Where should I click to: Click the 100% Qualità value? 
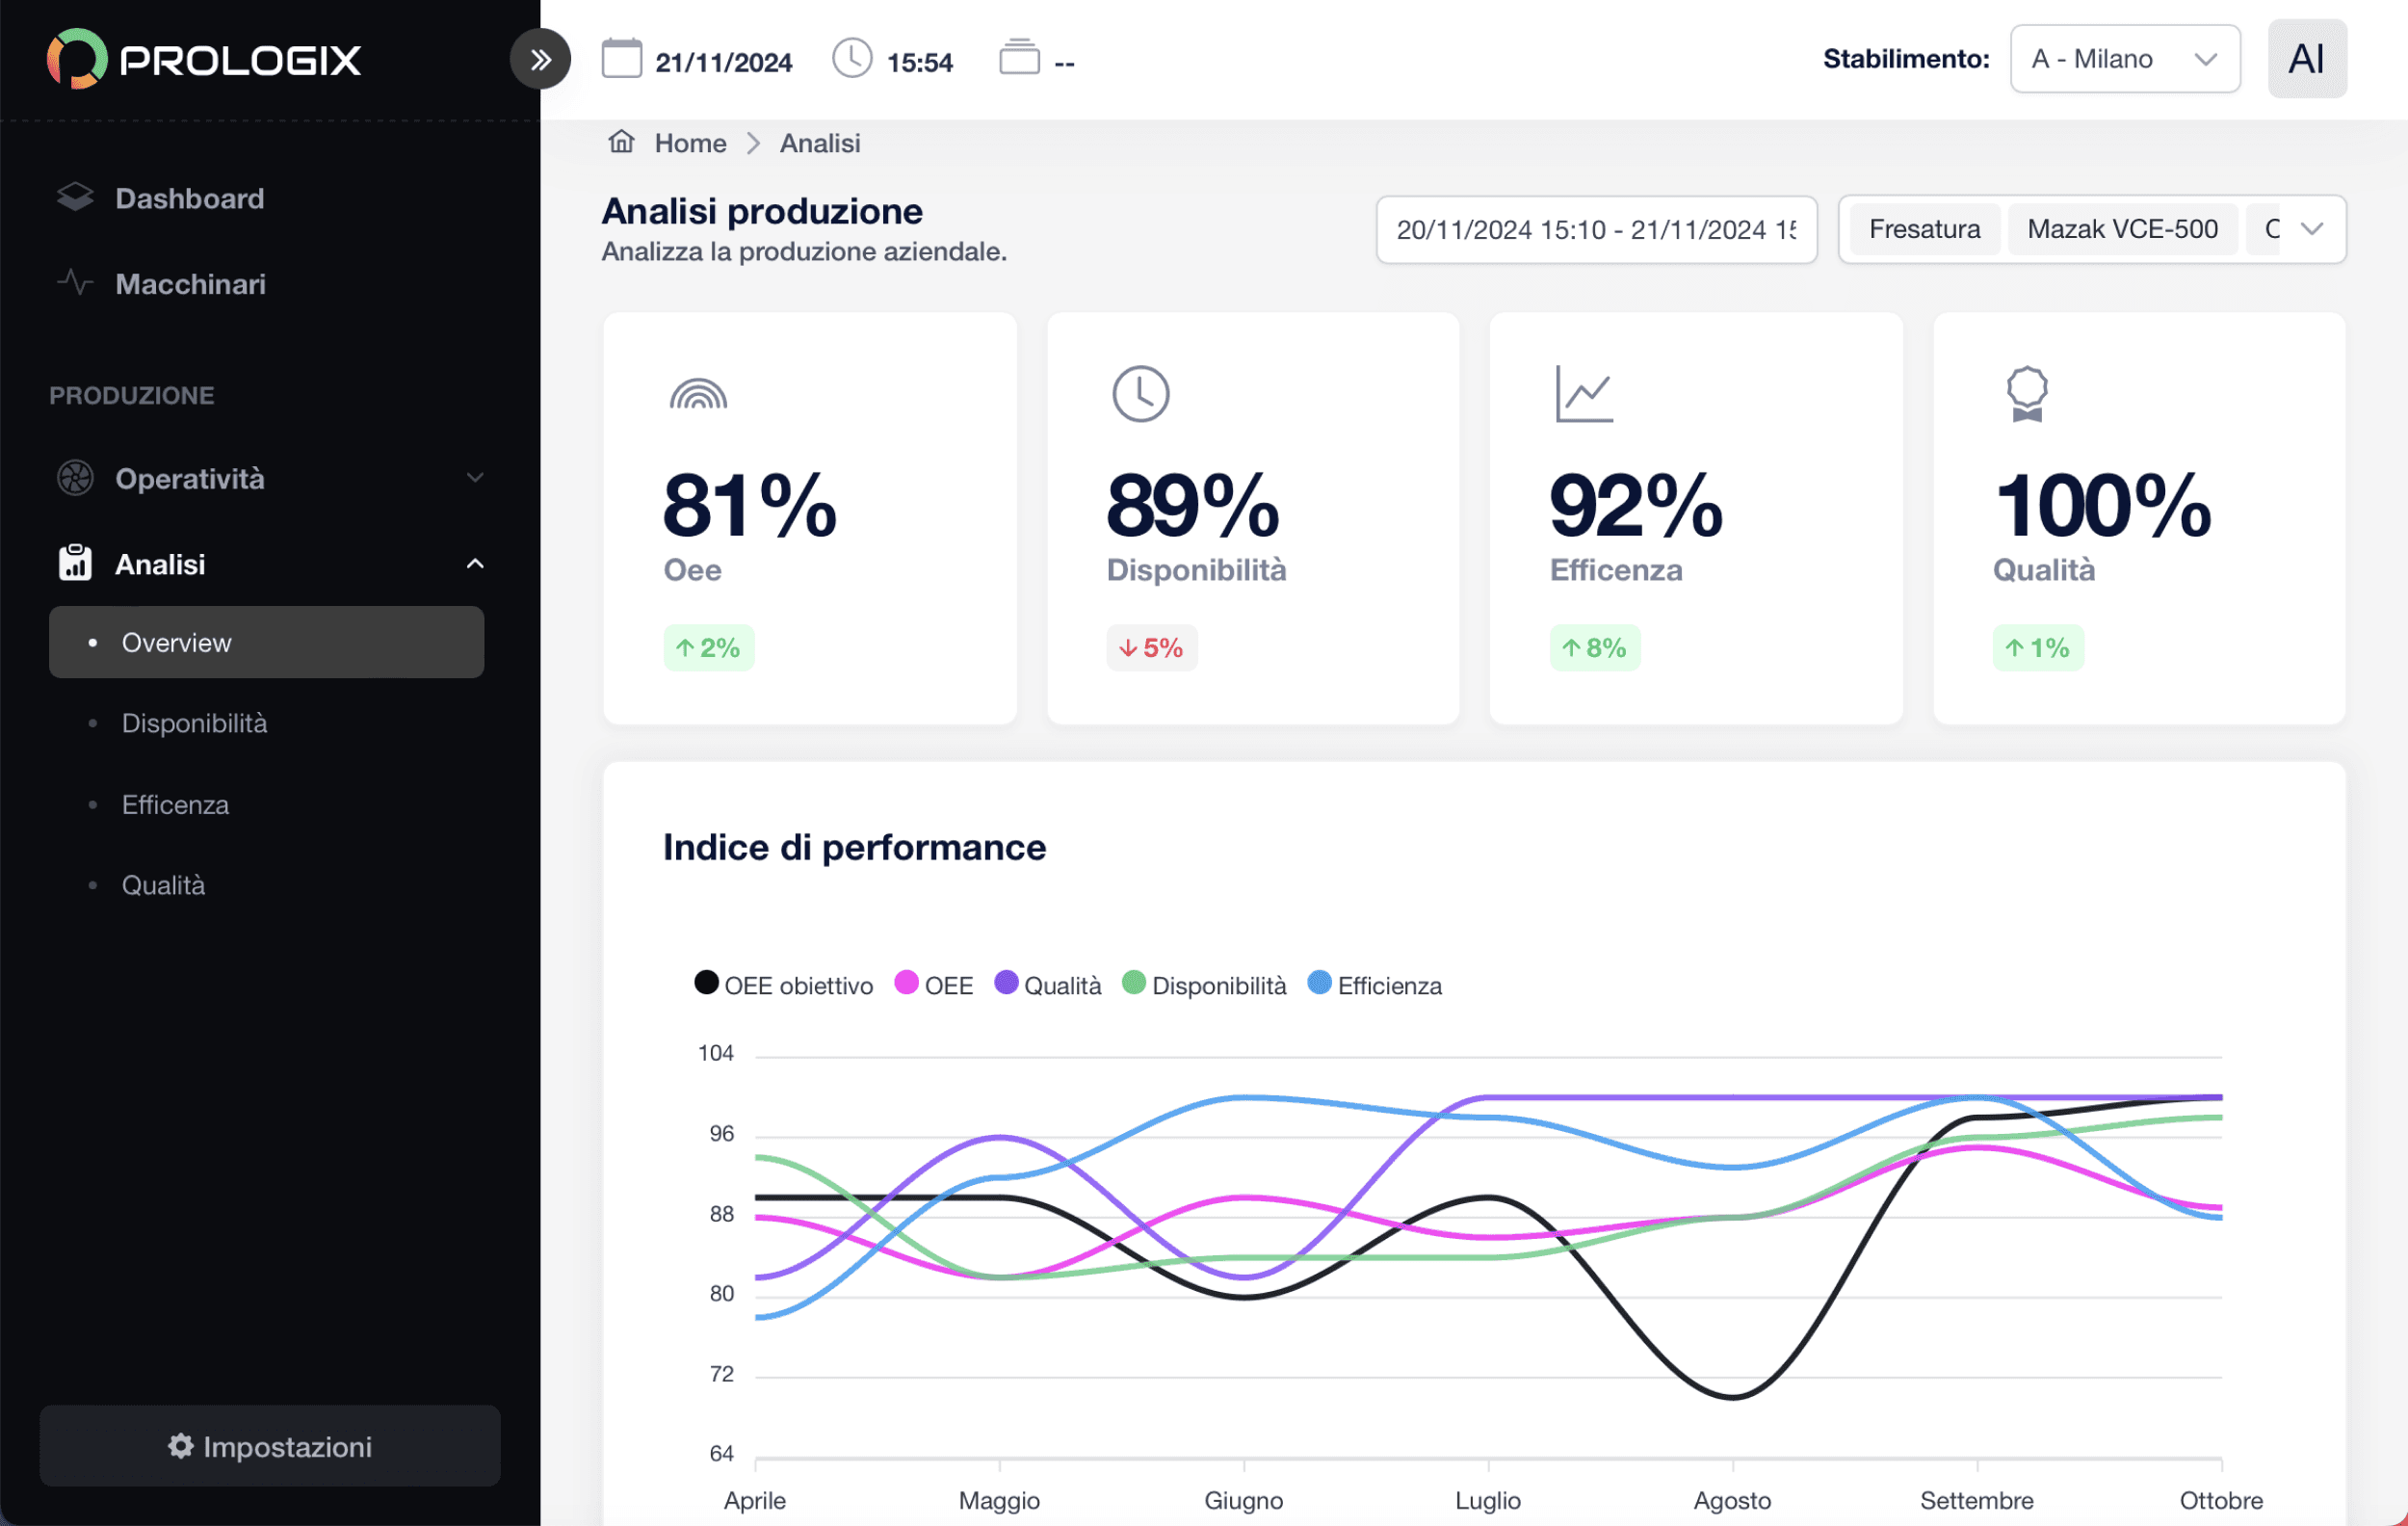click(x=2102, y=506)
